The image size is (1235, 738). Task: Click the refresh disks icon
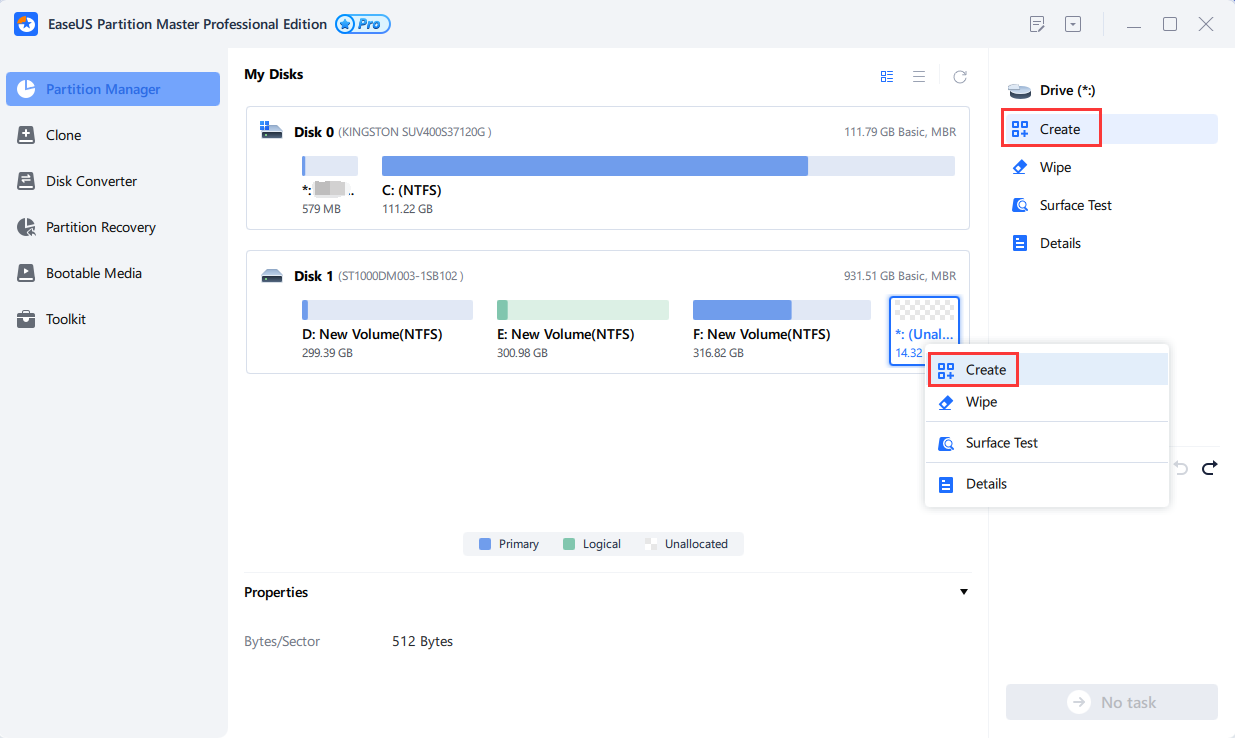point(959,77)
